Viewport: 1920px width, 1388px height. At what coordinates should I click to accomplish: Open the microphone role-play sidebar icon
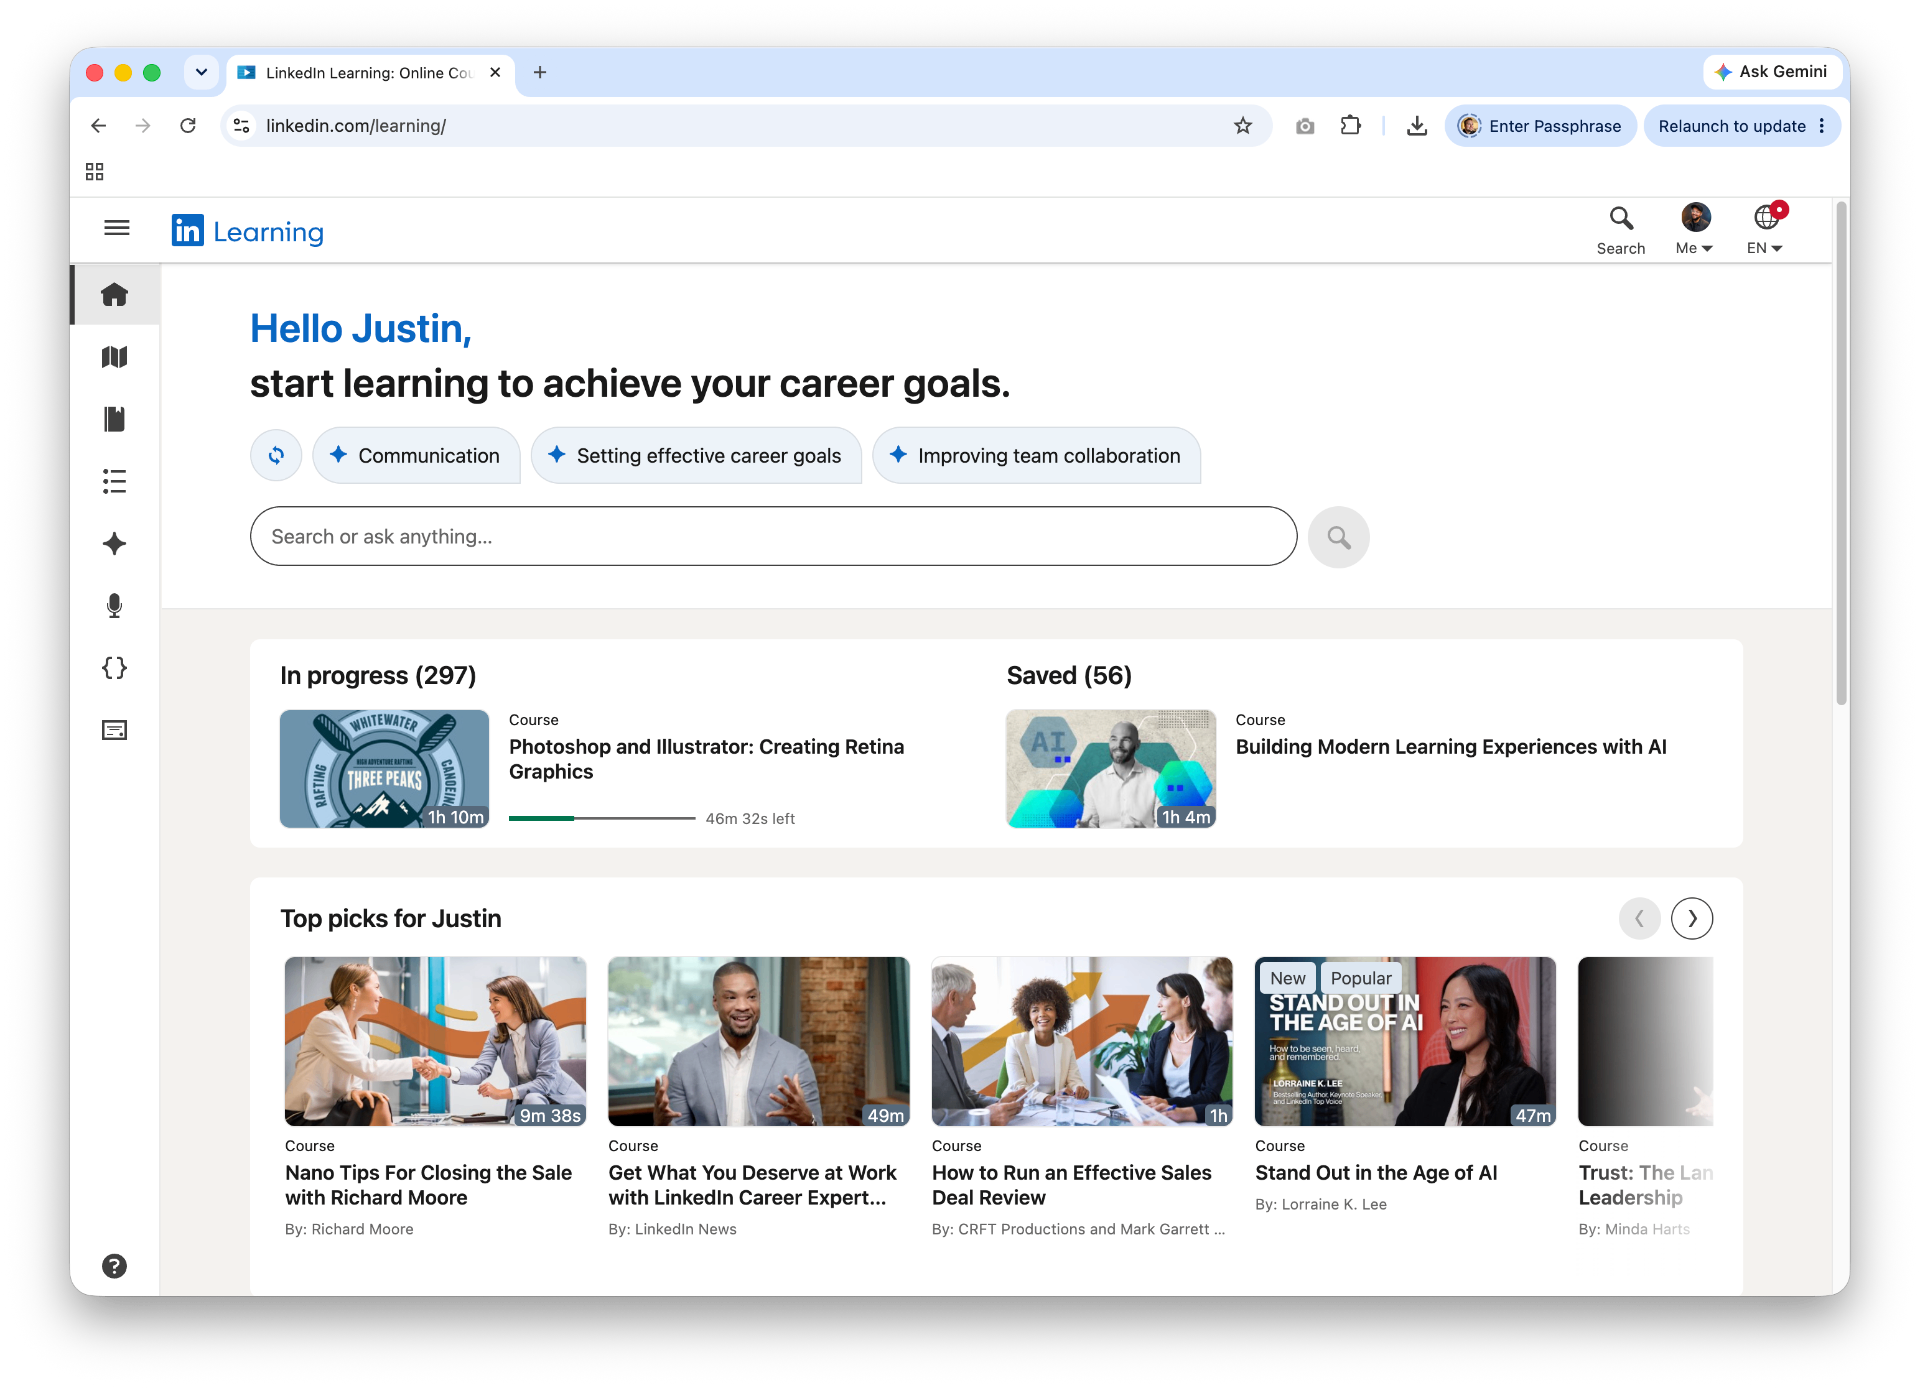pos(115,606)
